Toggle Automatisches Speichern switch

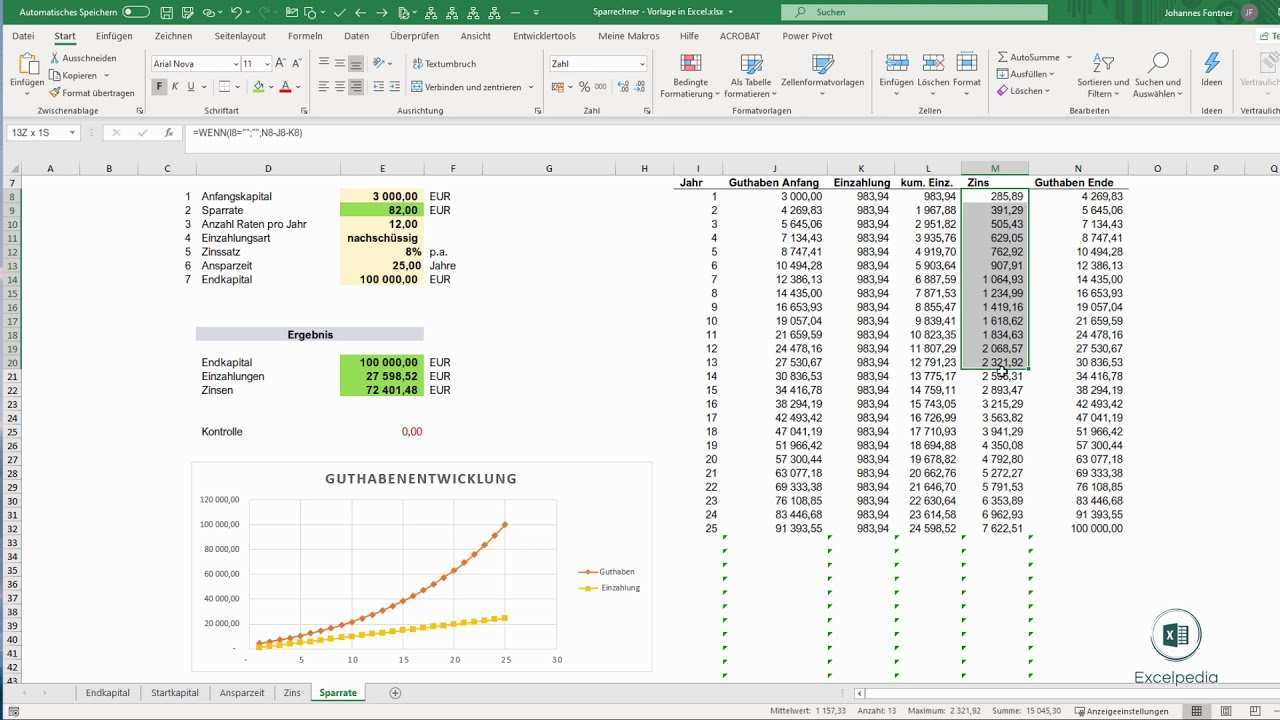click(x=136, y=12)
